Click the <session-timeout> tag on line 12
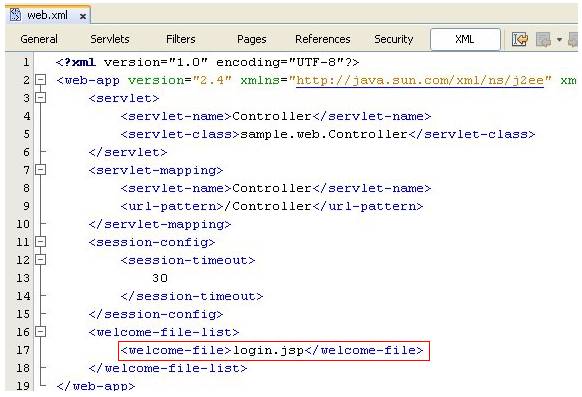 coord(188,260)
